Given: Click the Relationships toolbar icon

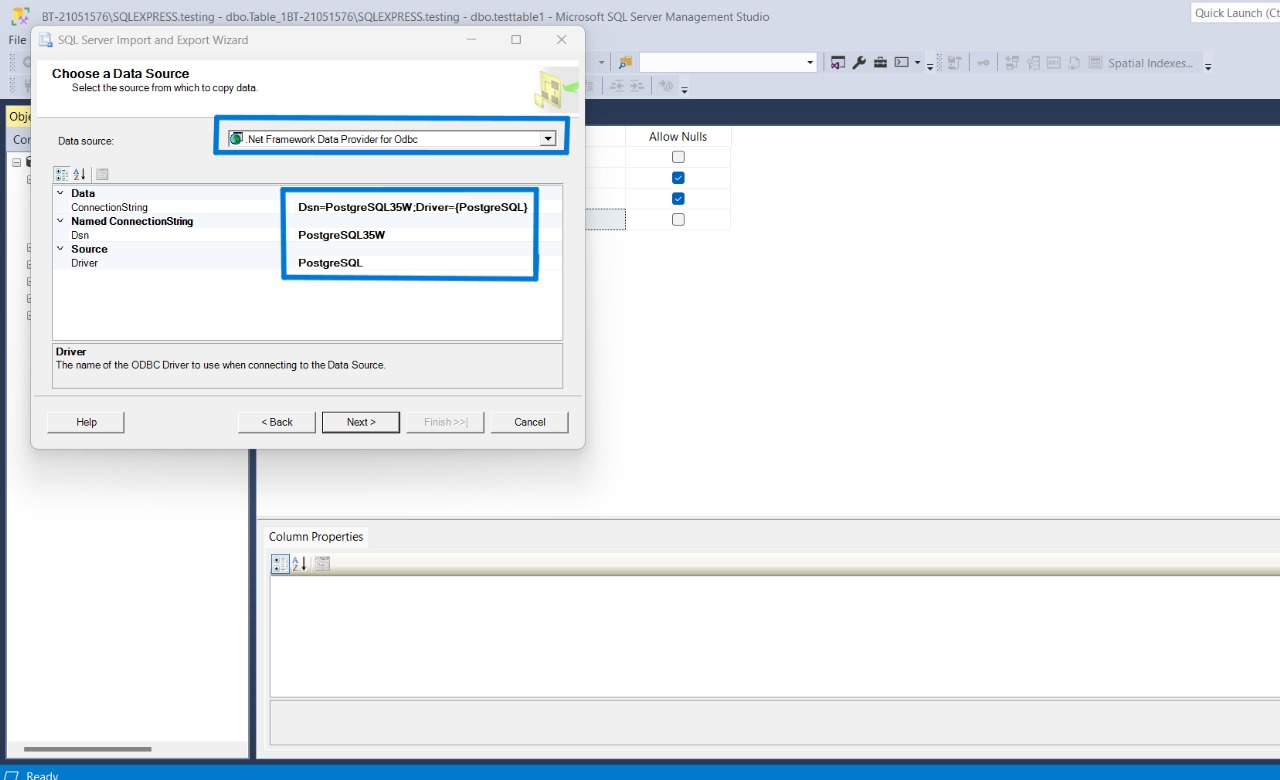Looking at the screenshot, I should tap(1012, 63).
